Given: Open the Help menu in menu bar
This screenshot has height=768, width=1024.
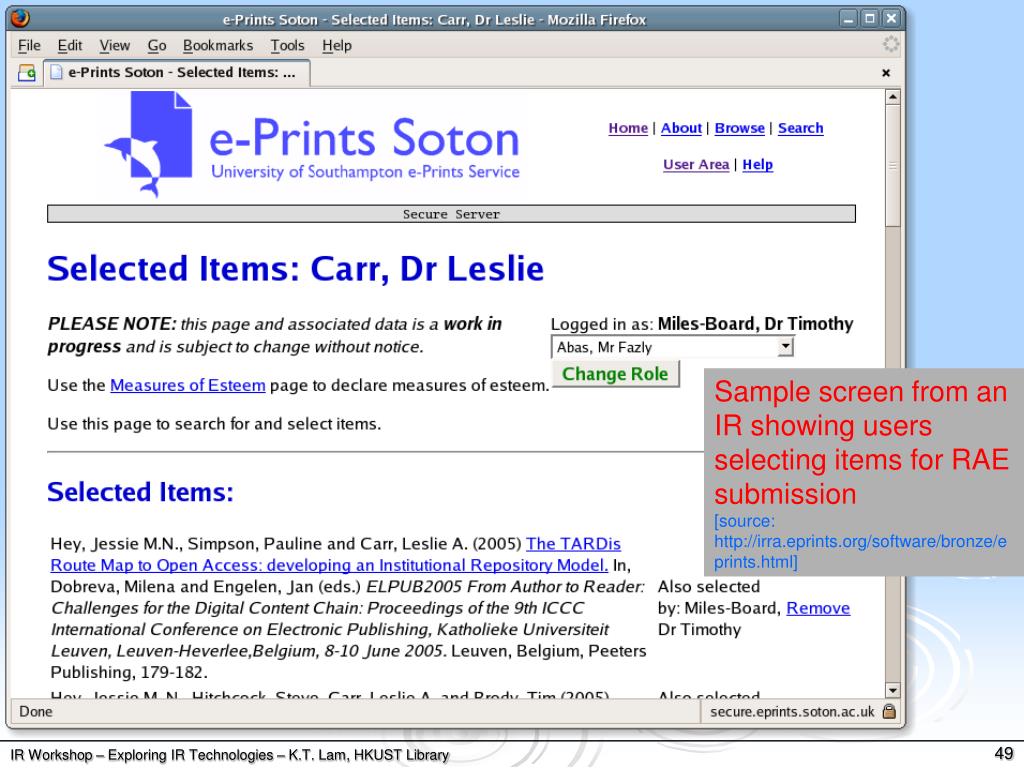Looking at the screenshot, I should (x=337, y=45).
